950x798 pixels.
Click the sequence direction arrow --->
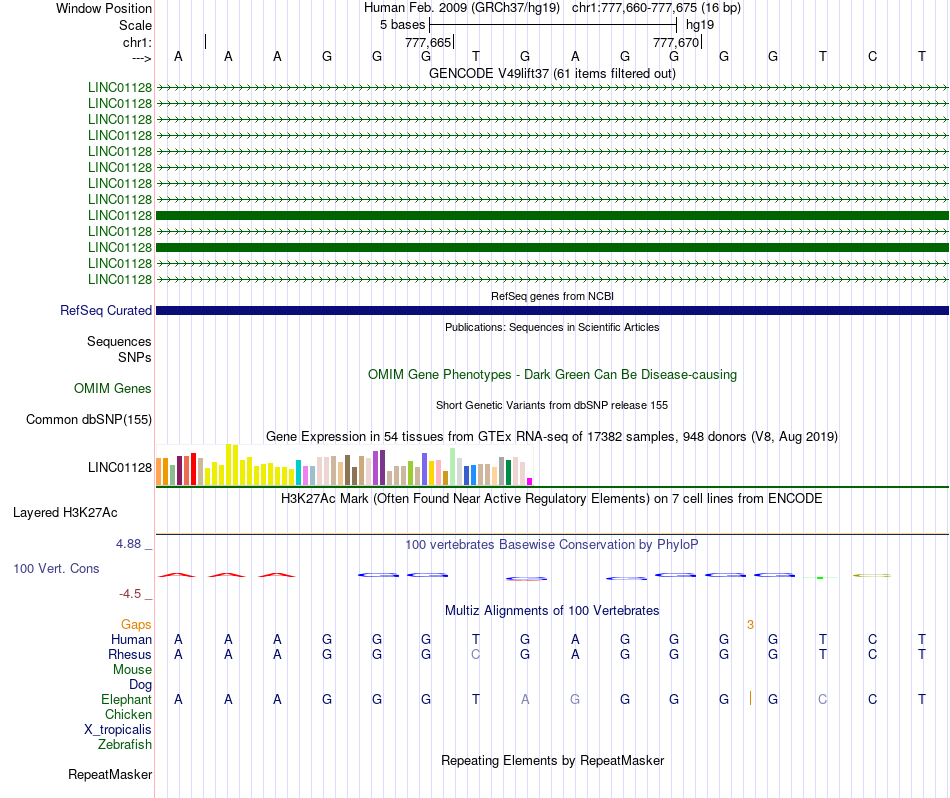(x=142, y=58)
